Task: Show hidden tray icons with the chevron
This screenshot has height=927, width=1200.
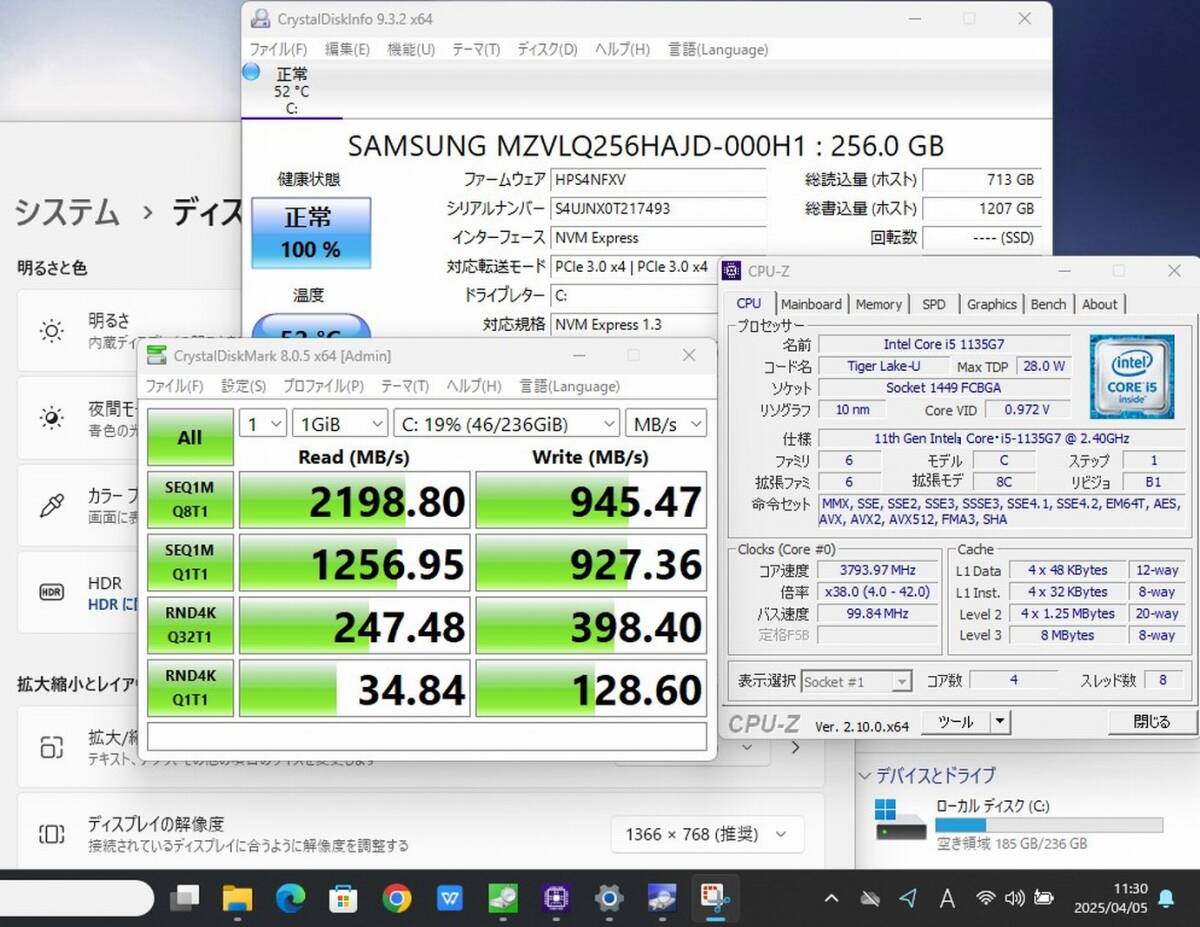Action: (x=831, y=898)
